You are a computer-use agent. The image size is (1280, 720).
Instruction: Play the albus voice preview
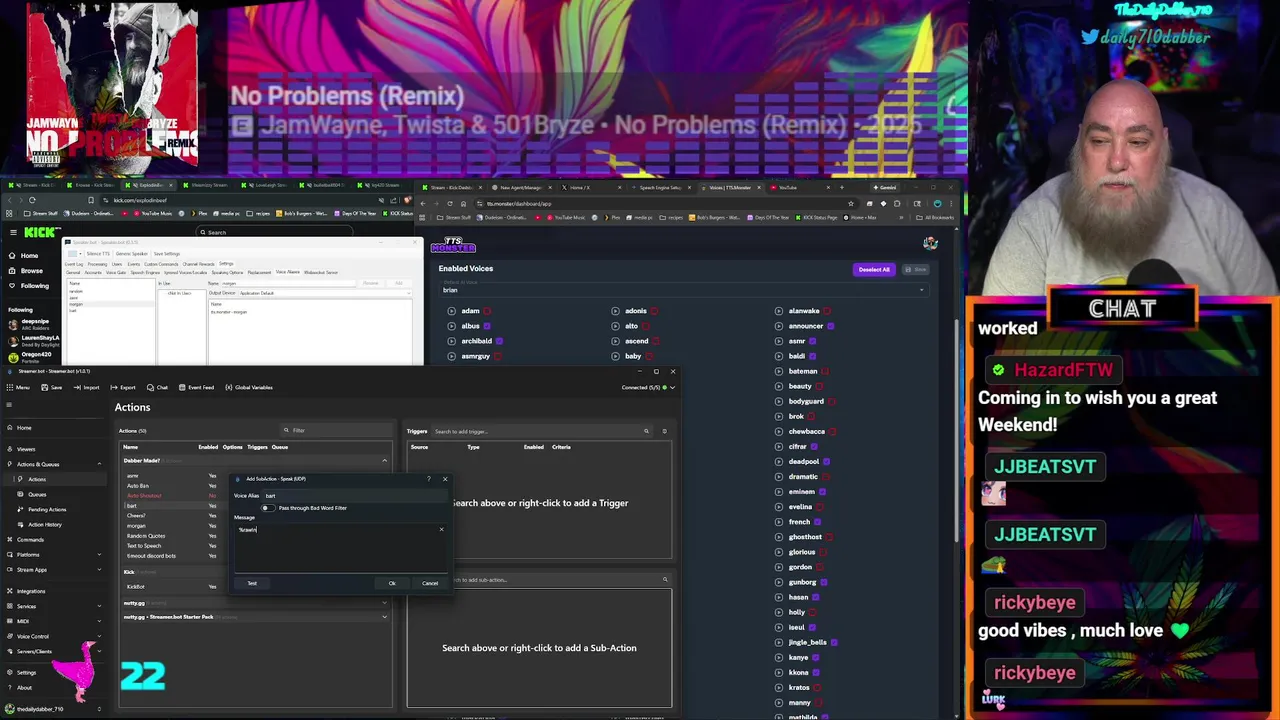pyautogui.click(x=451, y=326)
